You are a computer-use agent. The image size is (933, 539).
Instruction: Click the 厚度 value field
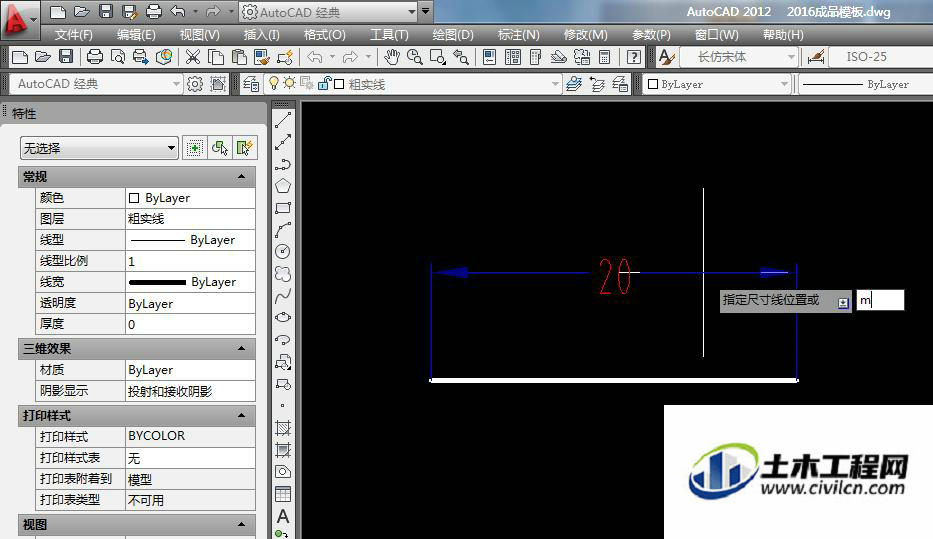coord(190,324)
